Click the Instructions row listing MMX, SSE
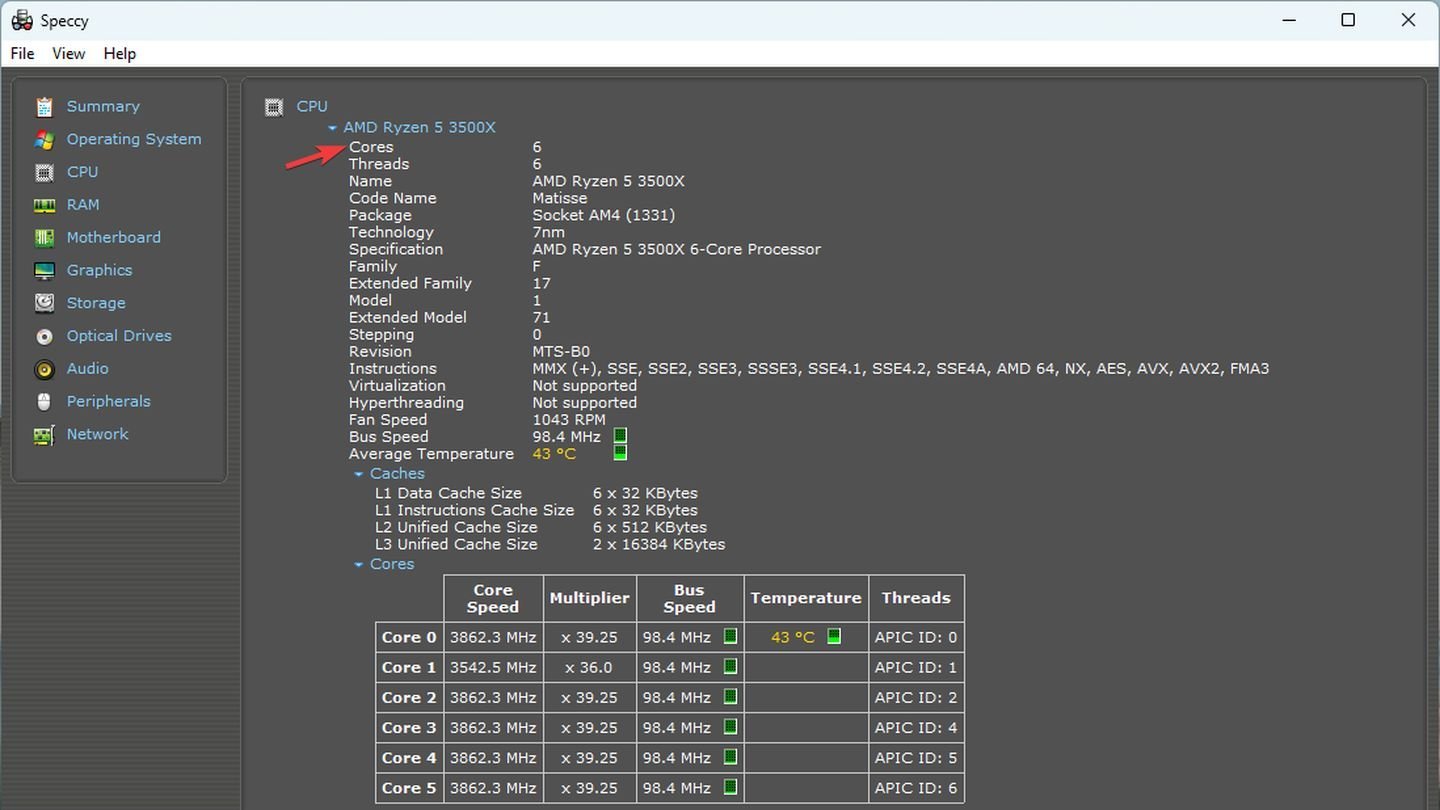Image resolution: width=1440 pixels, height=810 pixels. tap(808, 369)
